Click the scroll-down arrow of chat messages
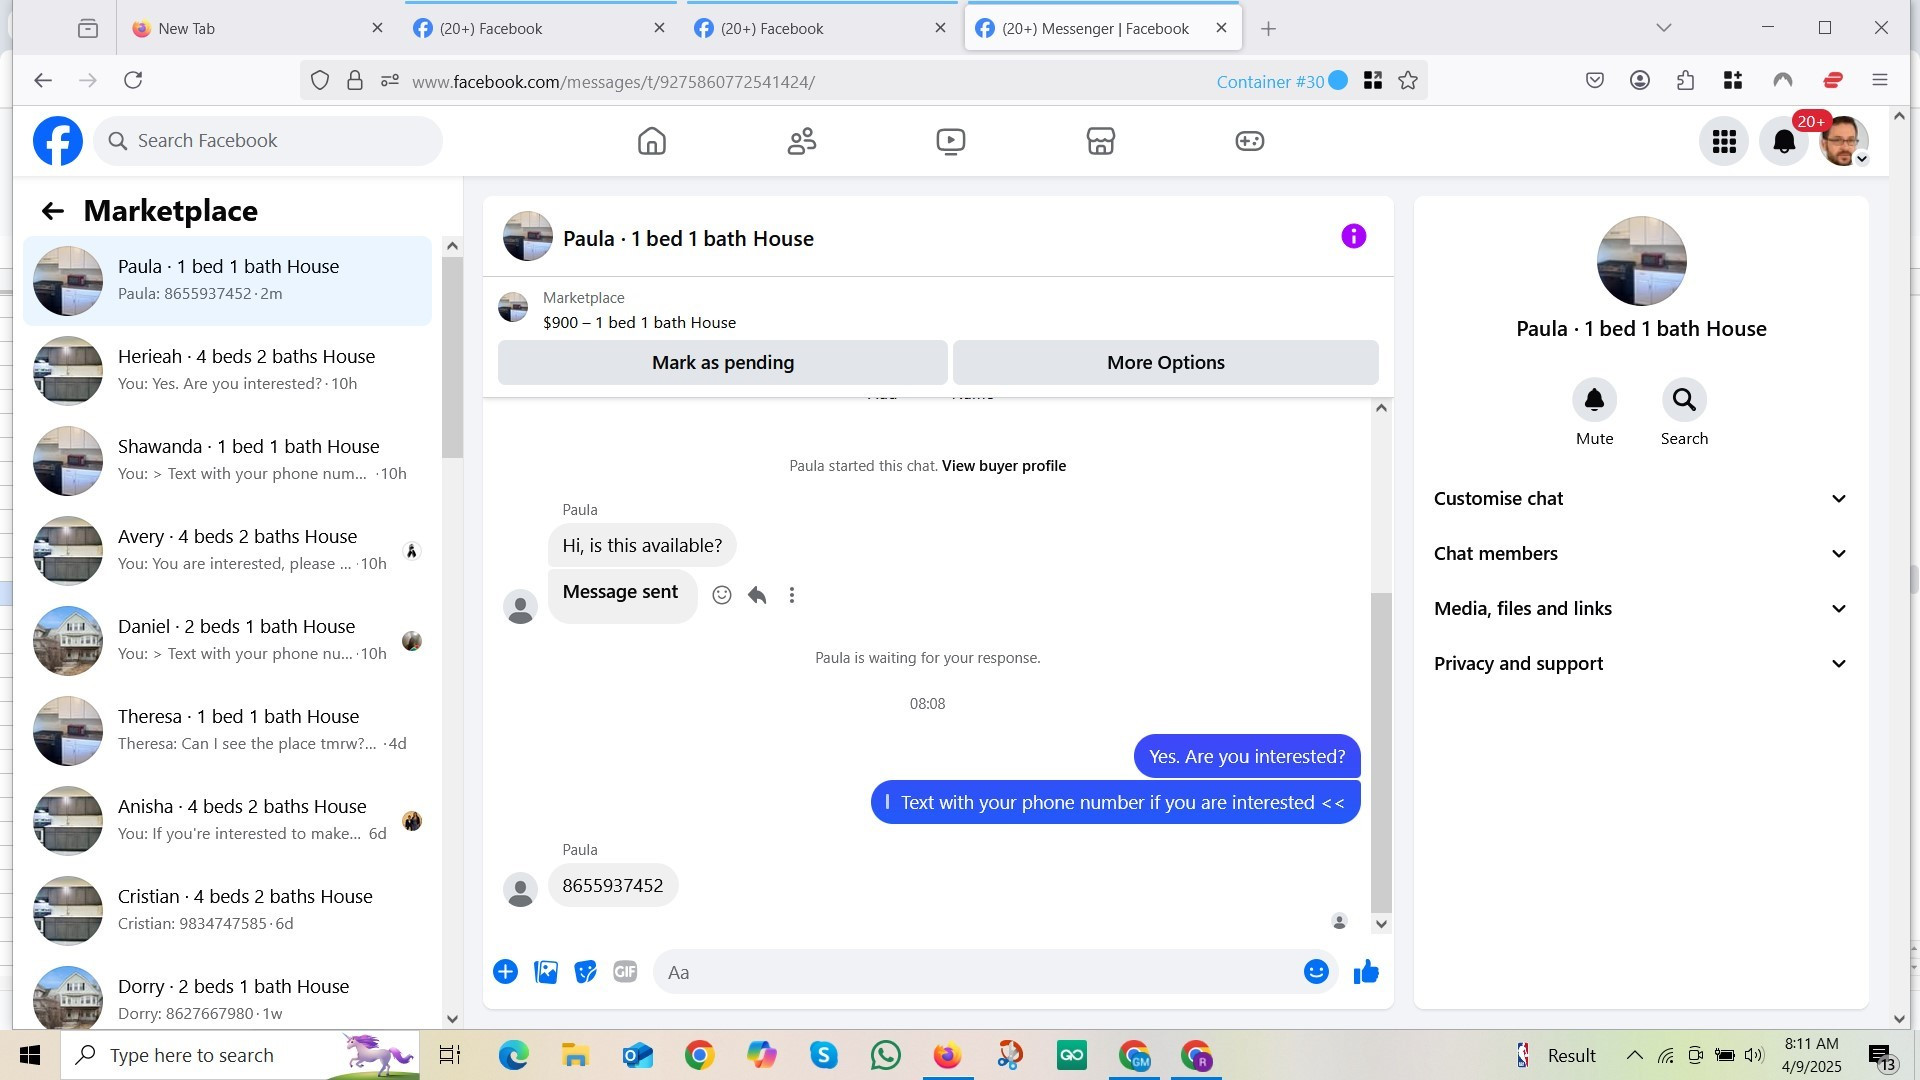The width and height of the screenshot is (1920, 1080). click(1381, 924)
